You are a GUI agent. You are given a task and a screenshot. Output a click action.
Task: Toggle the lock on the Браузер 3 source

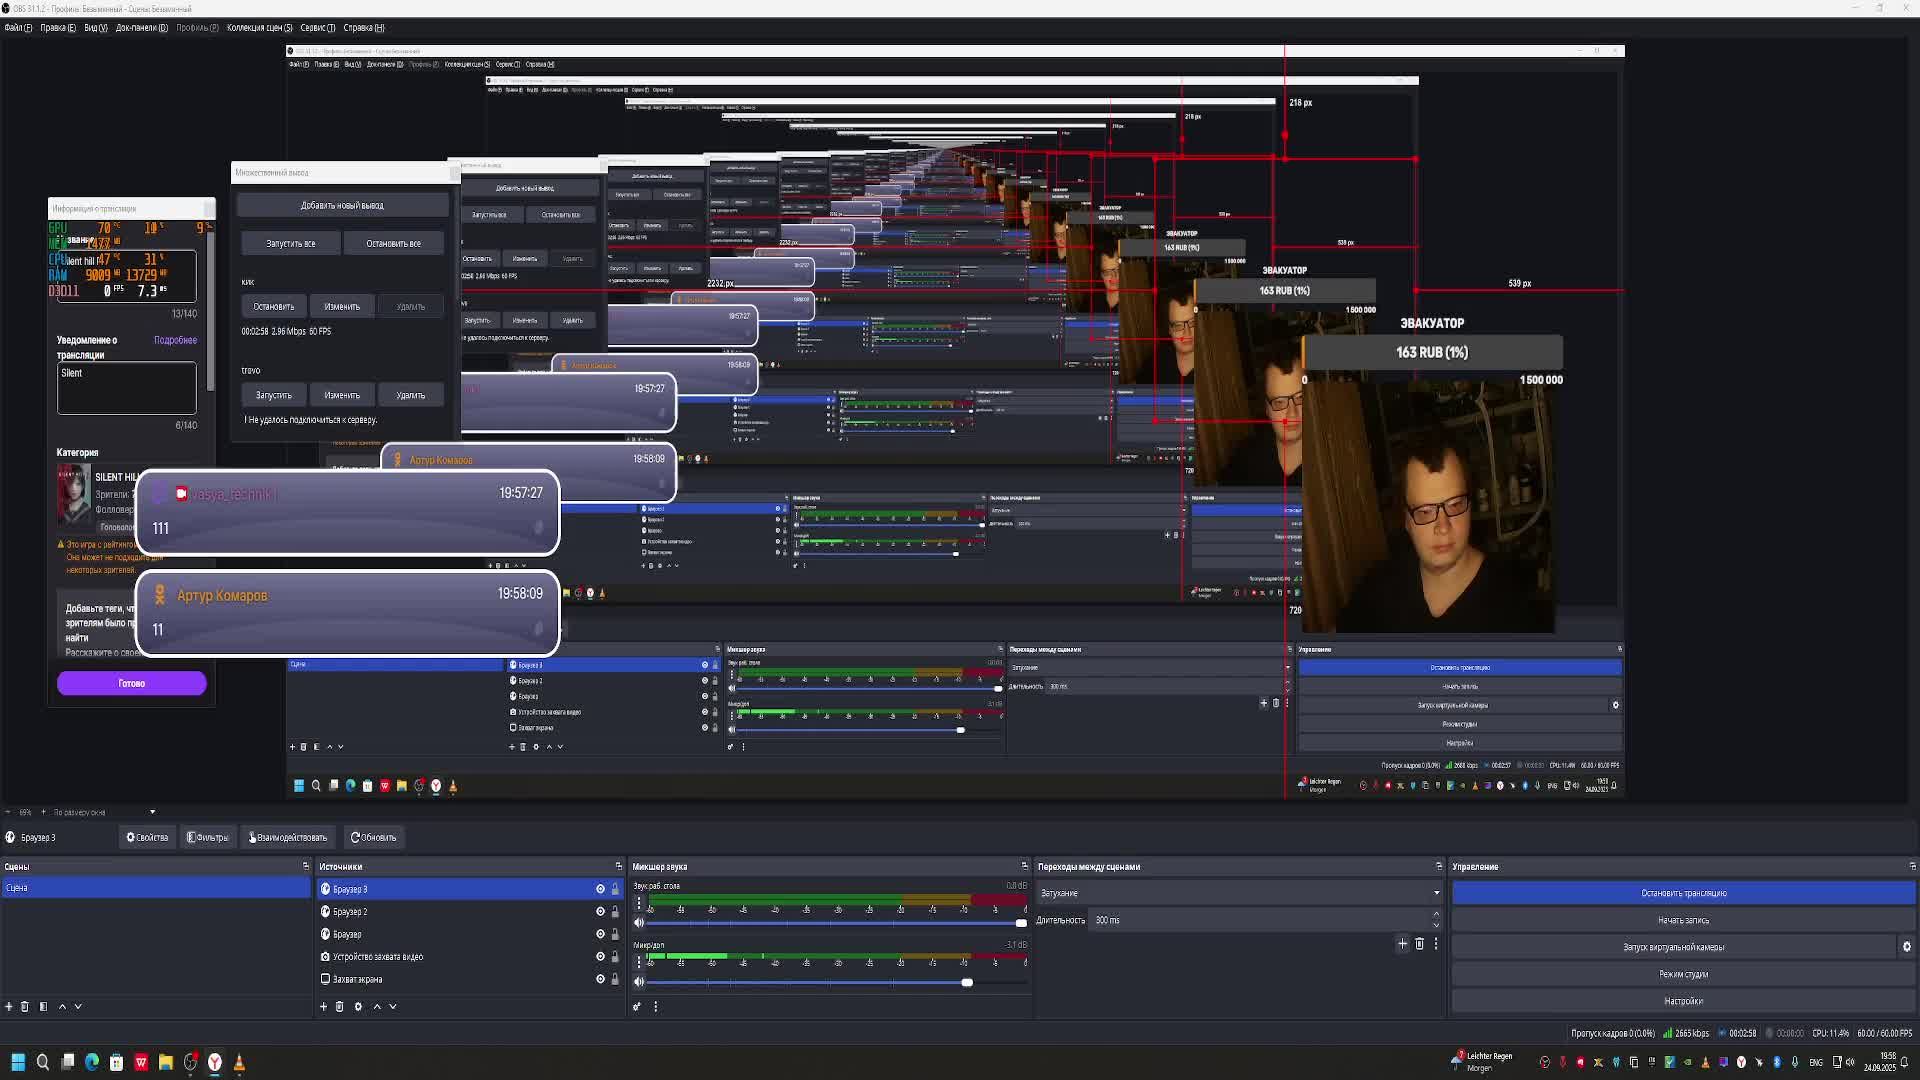[x=615, y=889]
